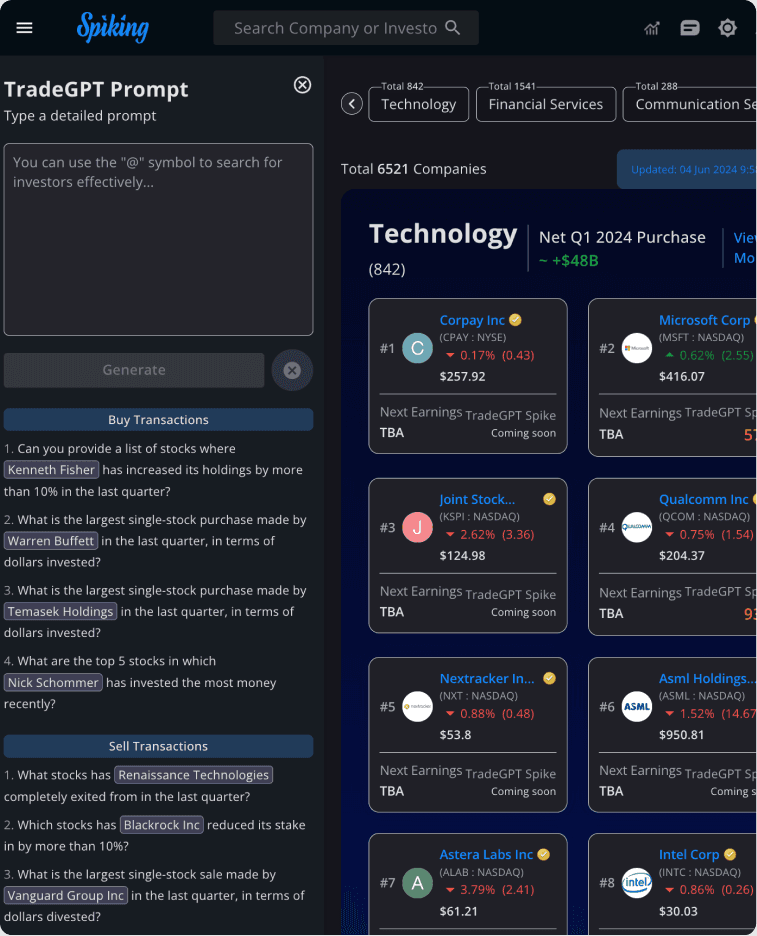Select the Communication Services sector tab
The height and width of the screenshot is (936, 757).
690,104
